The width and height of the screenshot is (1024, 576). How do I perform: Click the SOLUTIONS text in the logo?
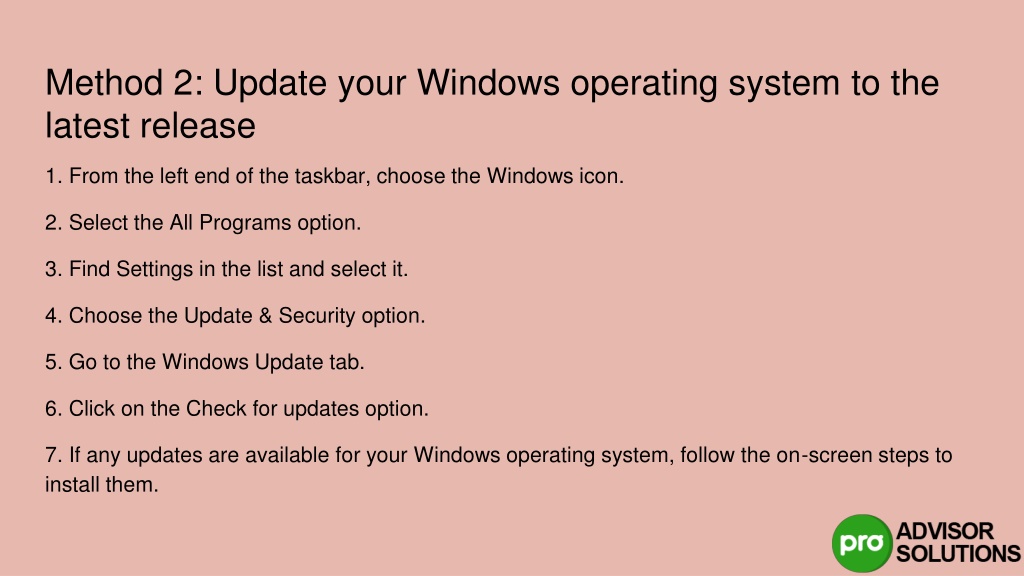click(958, 553)
